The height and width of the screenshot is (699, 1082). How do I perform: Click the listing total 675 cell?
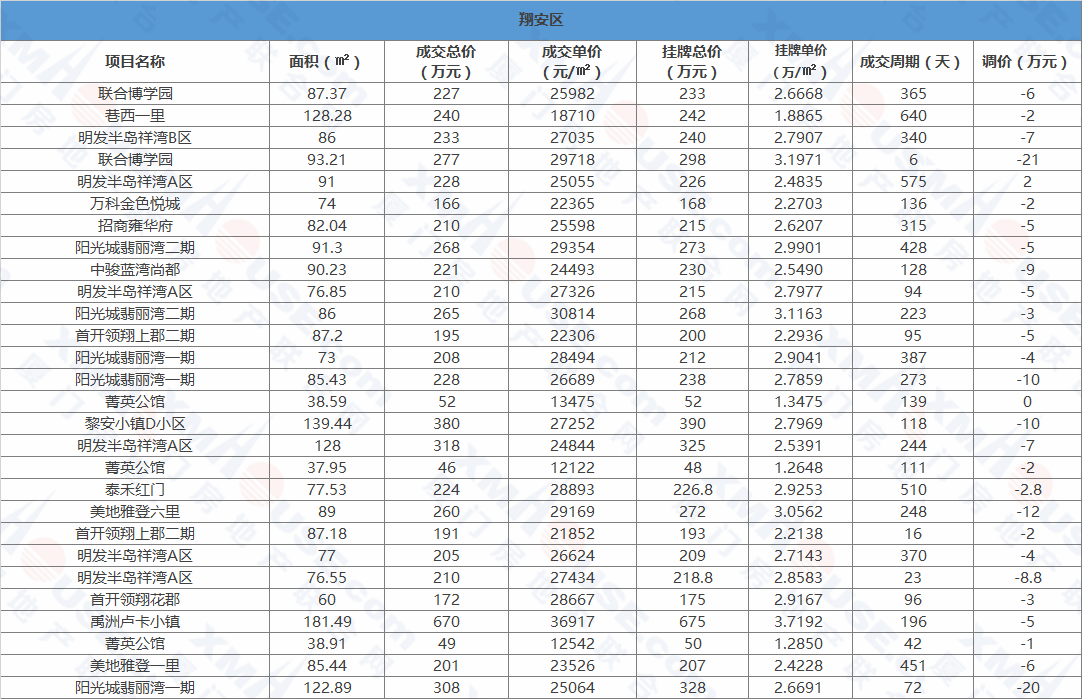click(x=692, y=622)
